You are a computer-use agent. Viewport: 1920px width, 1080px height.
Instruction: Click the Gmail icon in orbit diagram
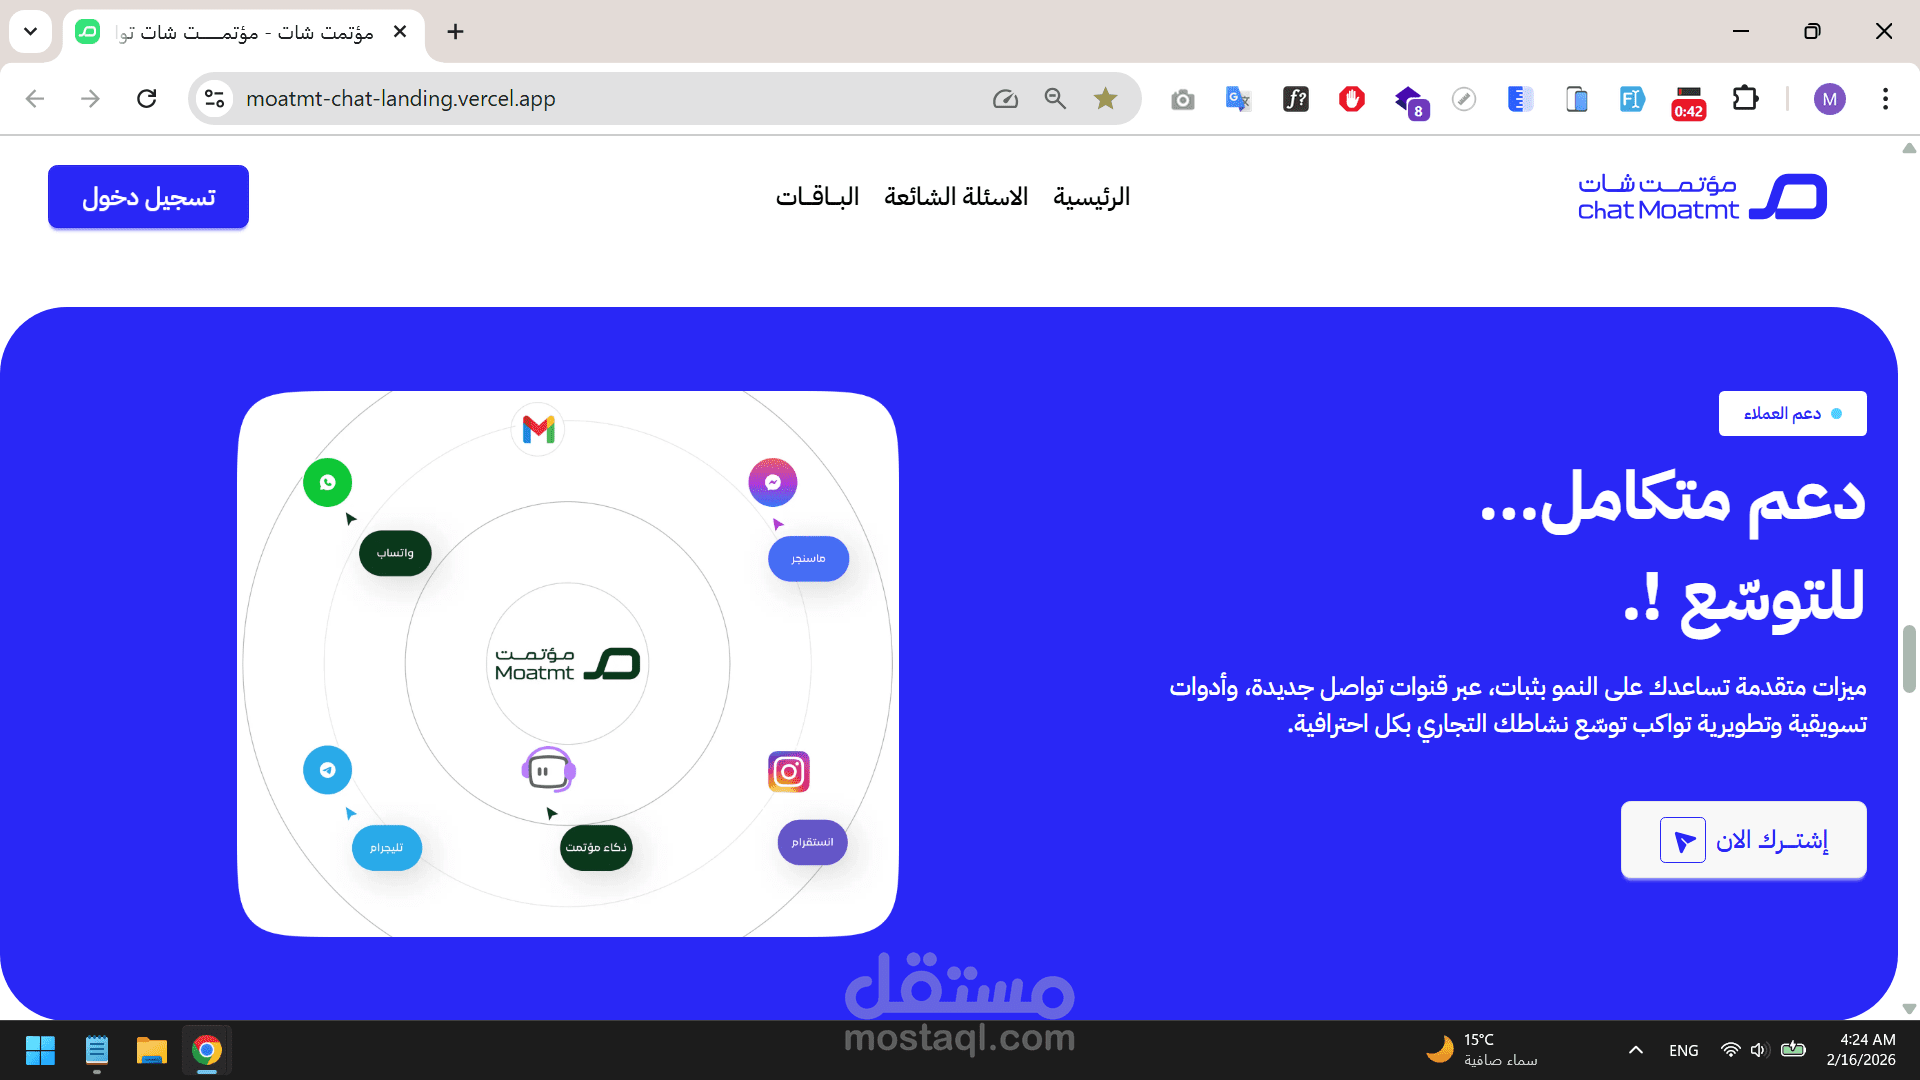pos(538,430)
